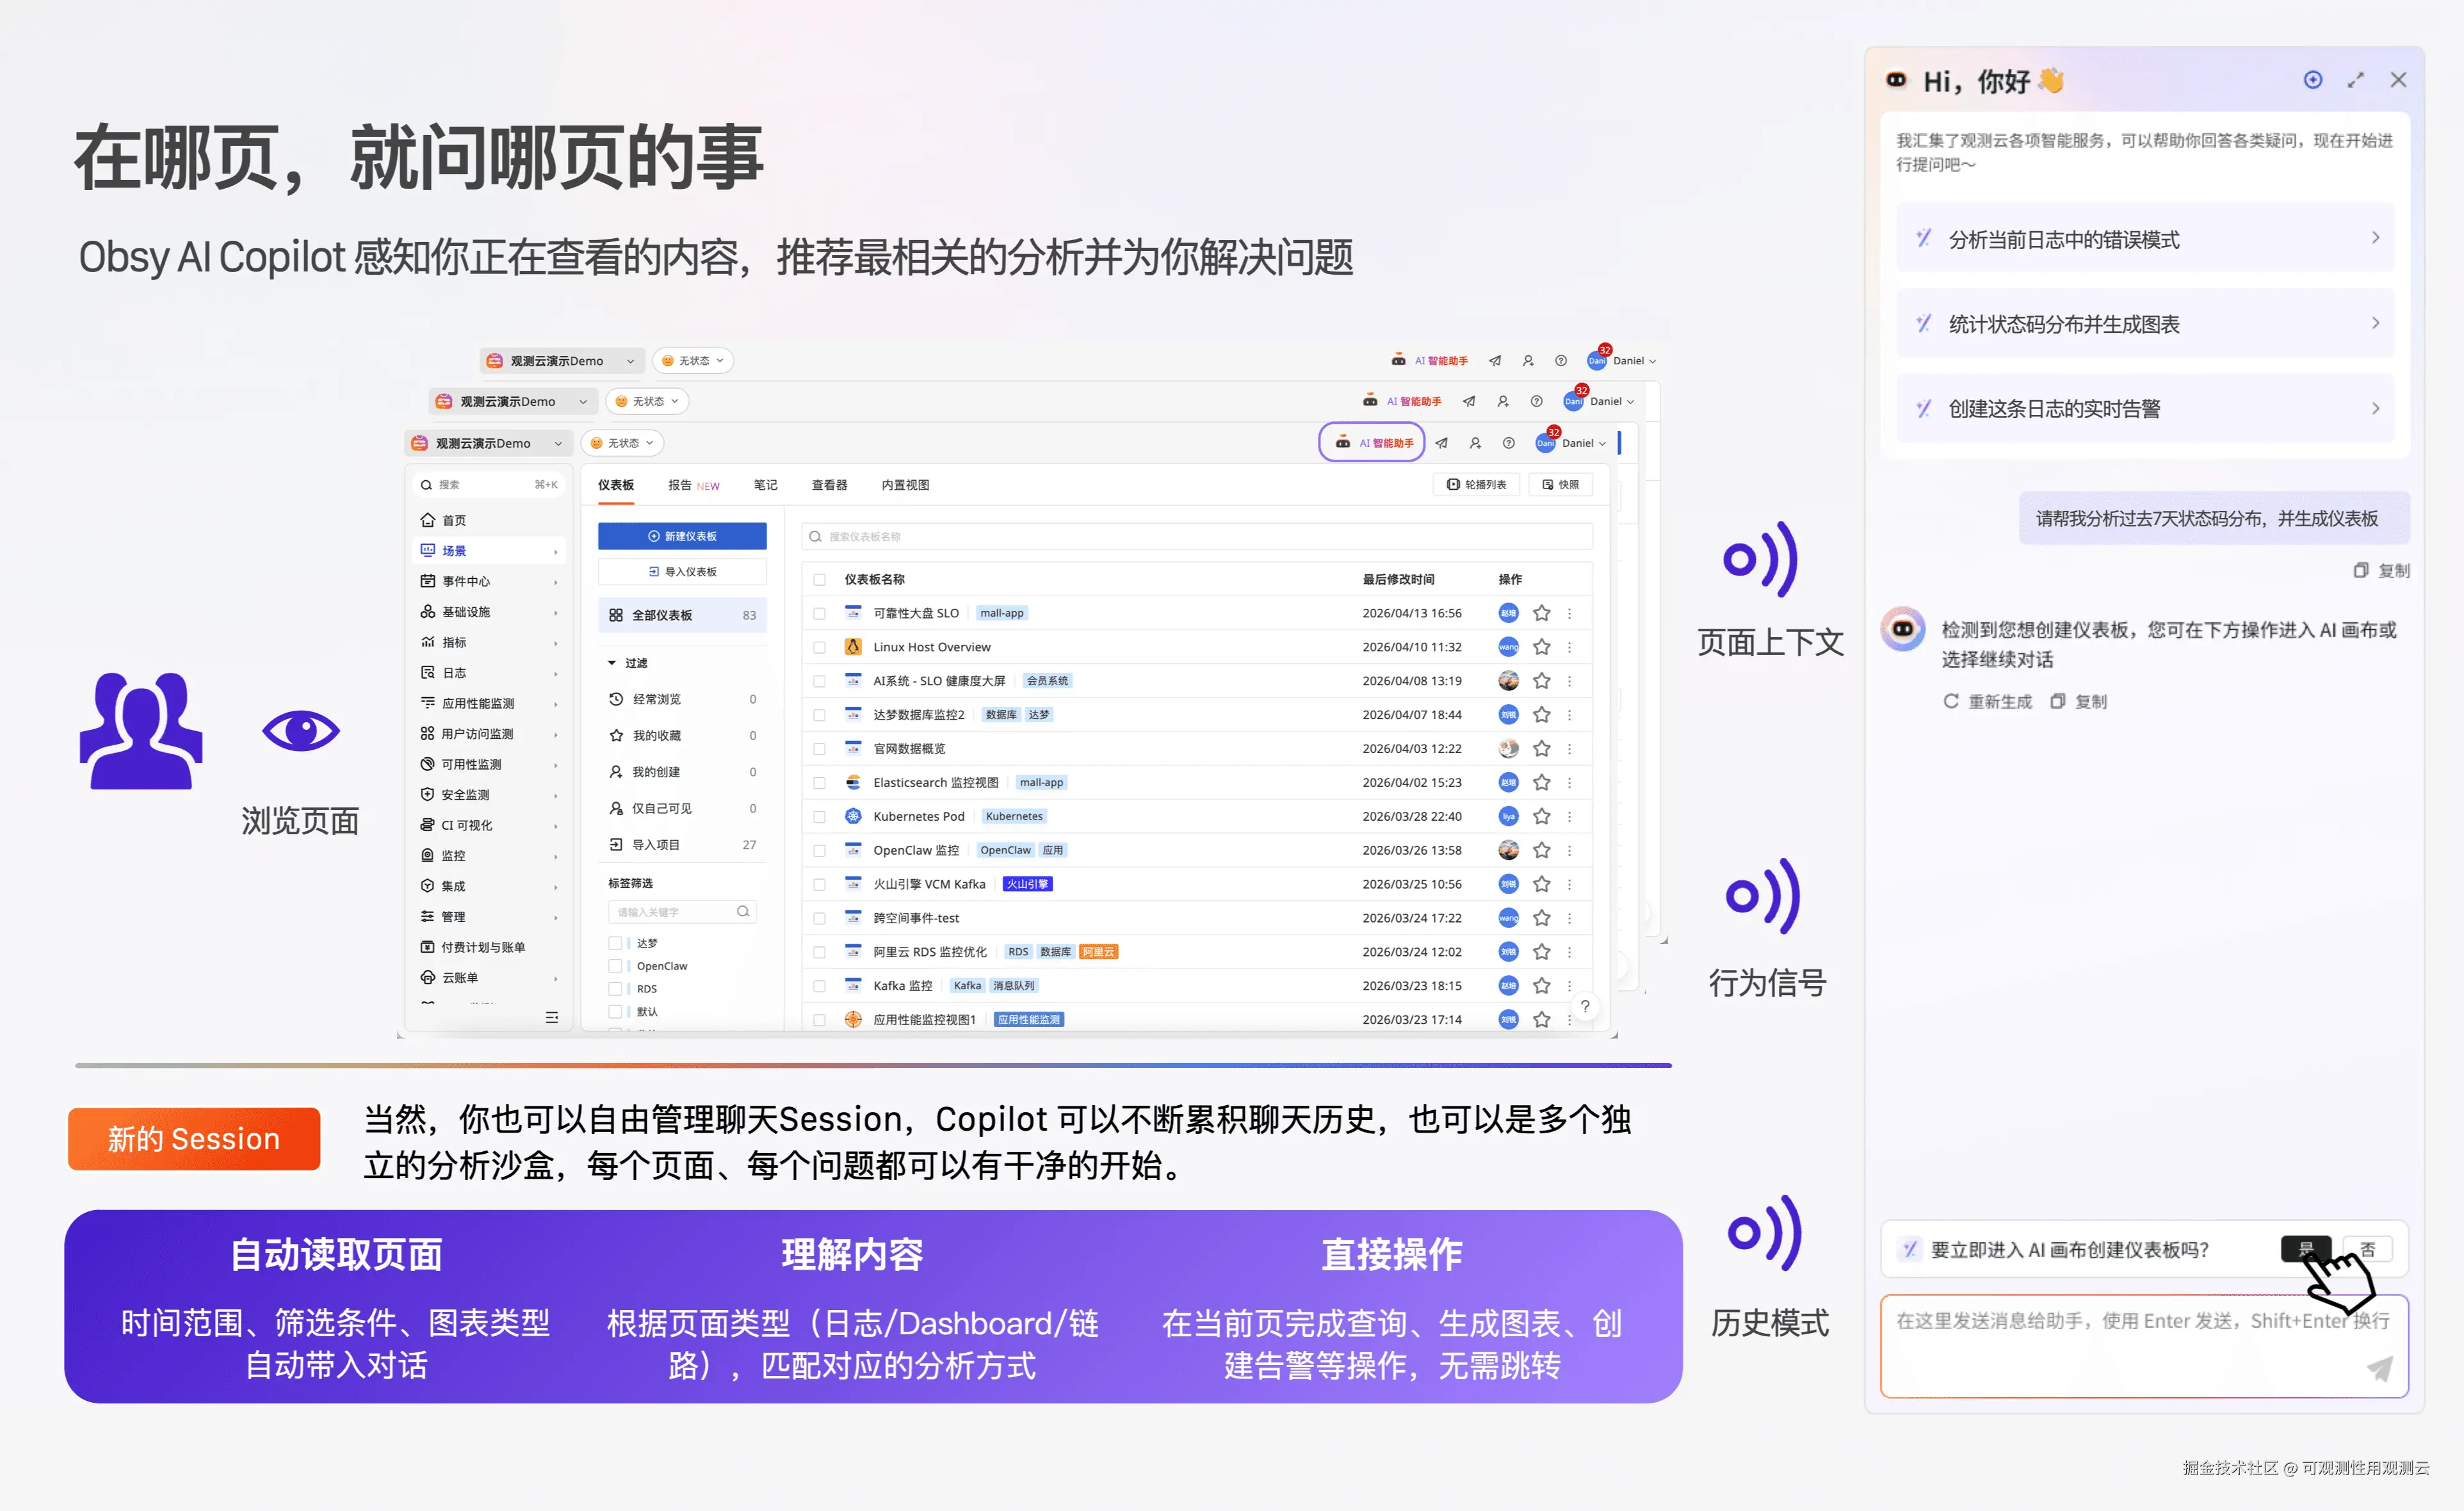Open more options for 可靠性大盘 SLO row
The width and height of the screenshot is (2464, 1511).
(1569, 613)
